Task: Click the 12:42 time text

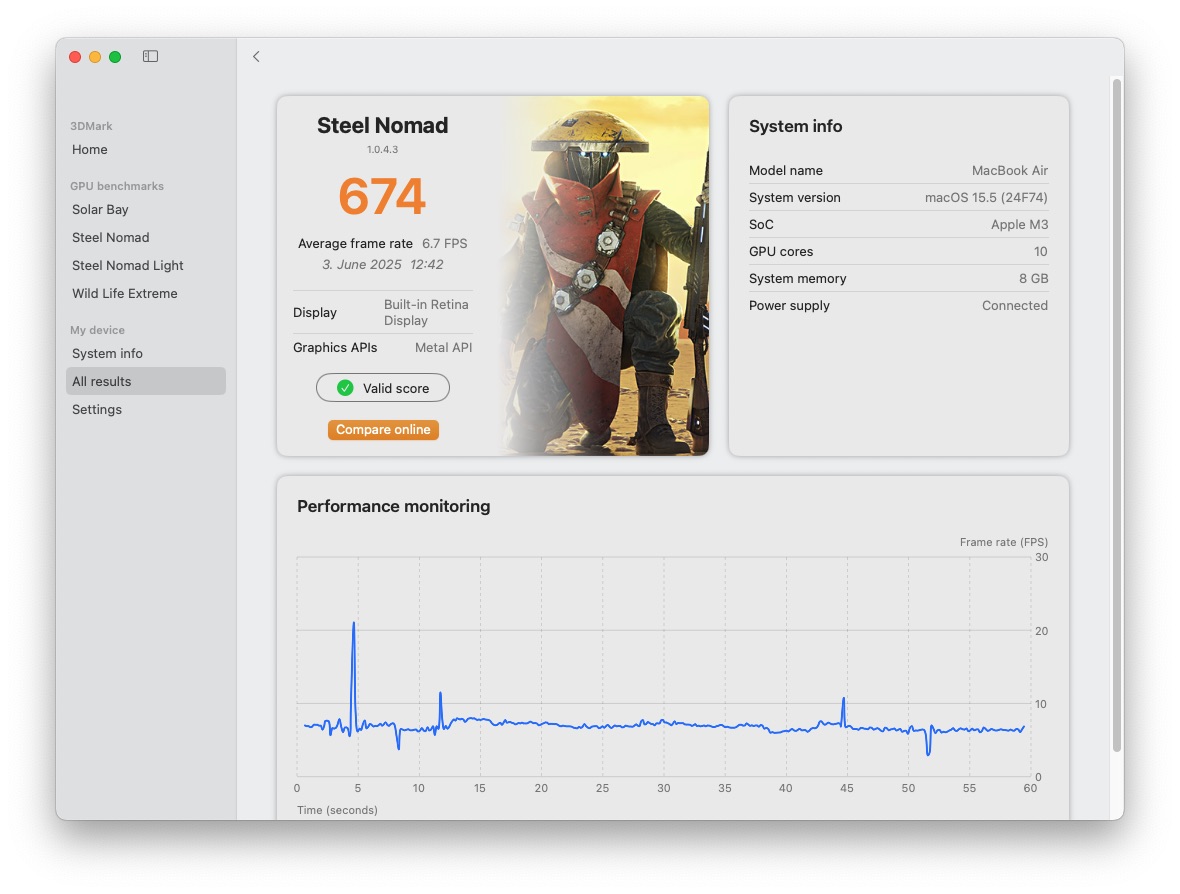Action: [427, 265]
